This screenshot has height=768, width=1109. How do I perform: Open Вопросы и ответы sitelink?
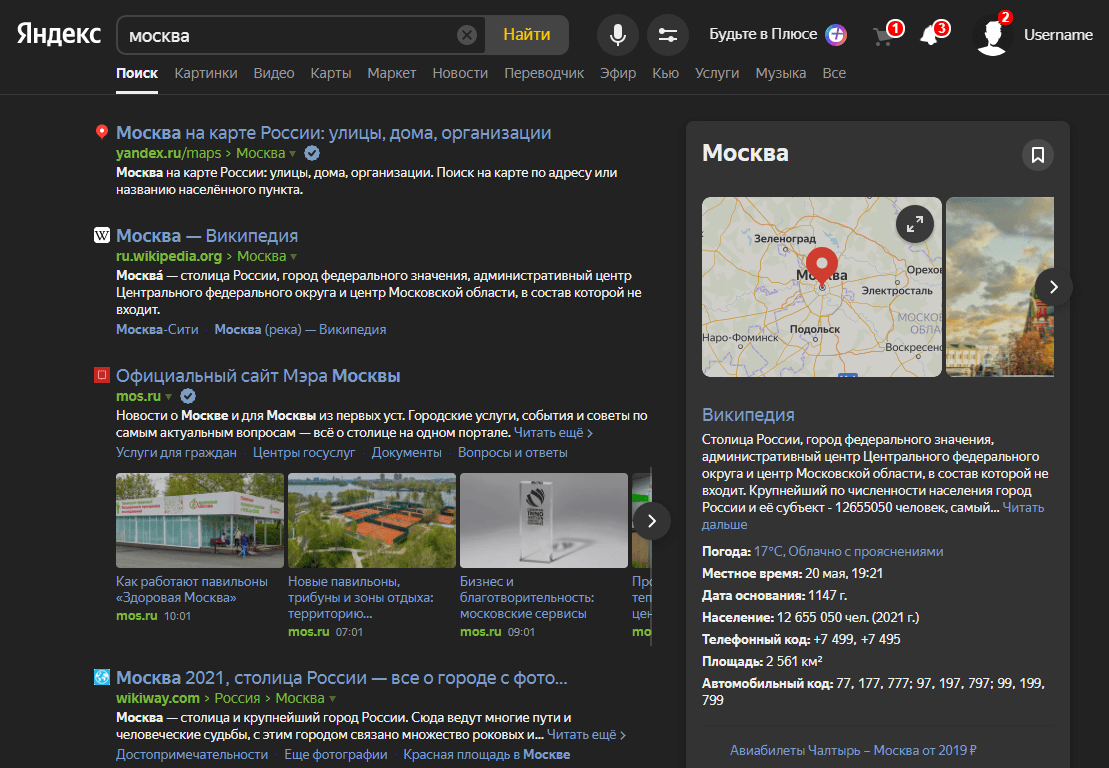click(513, 452)
